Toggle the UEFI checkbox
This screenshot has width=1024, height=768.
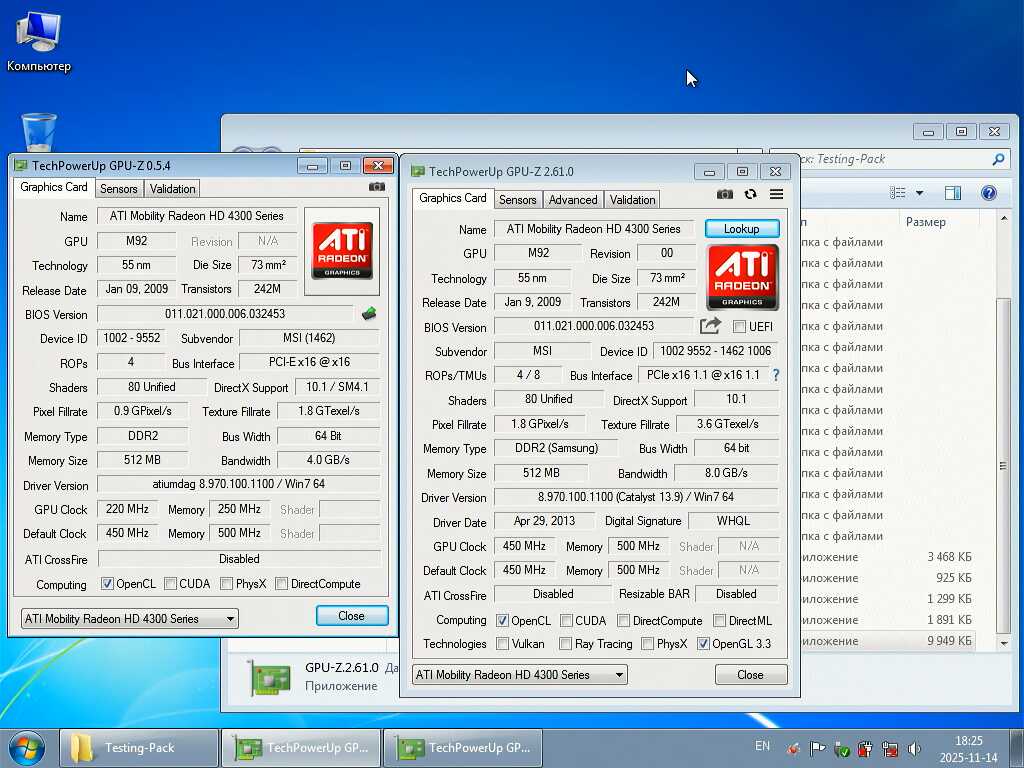click(740, 327)
